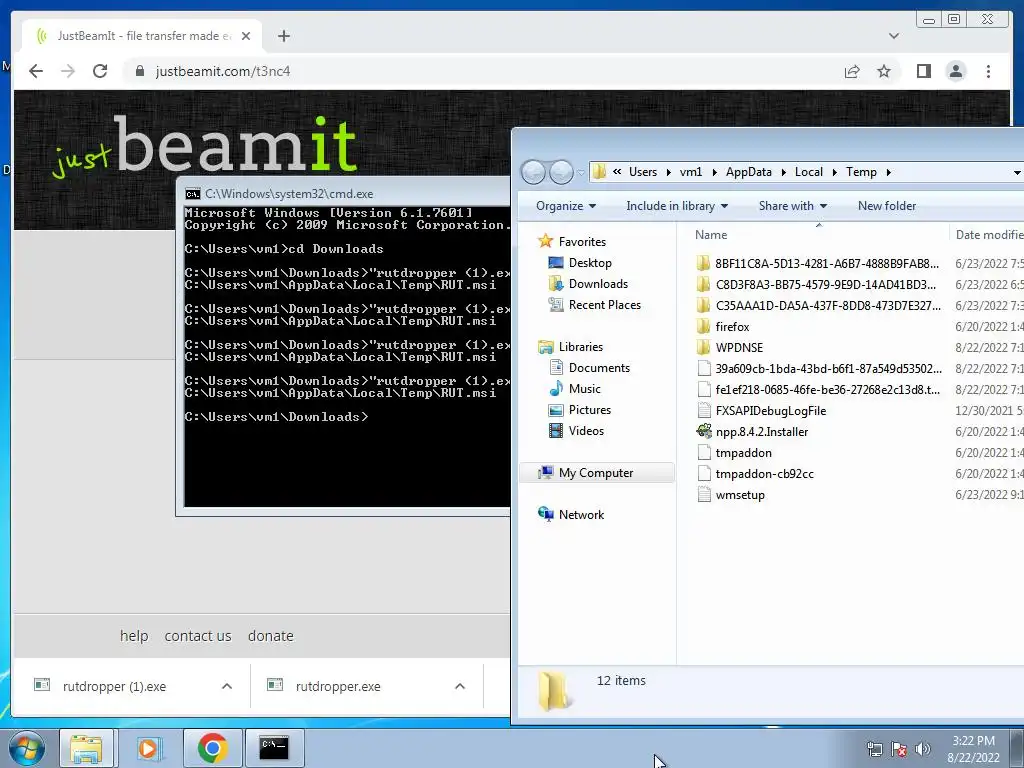Select the JustBeamIt tab
Image resolution: width=1024 pixels, height=768 pixels.
point(142,36)
